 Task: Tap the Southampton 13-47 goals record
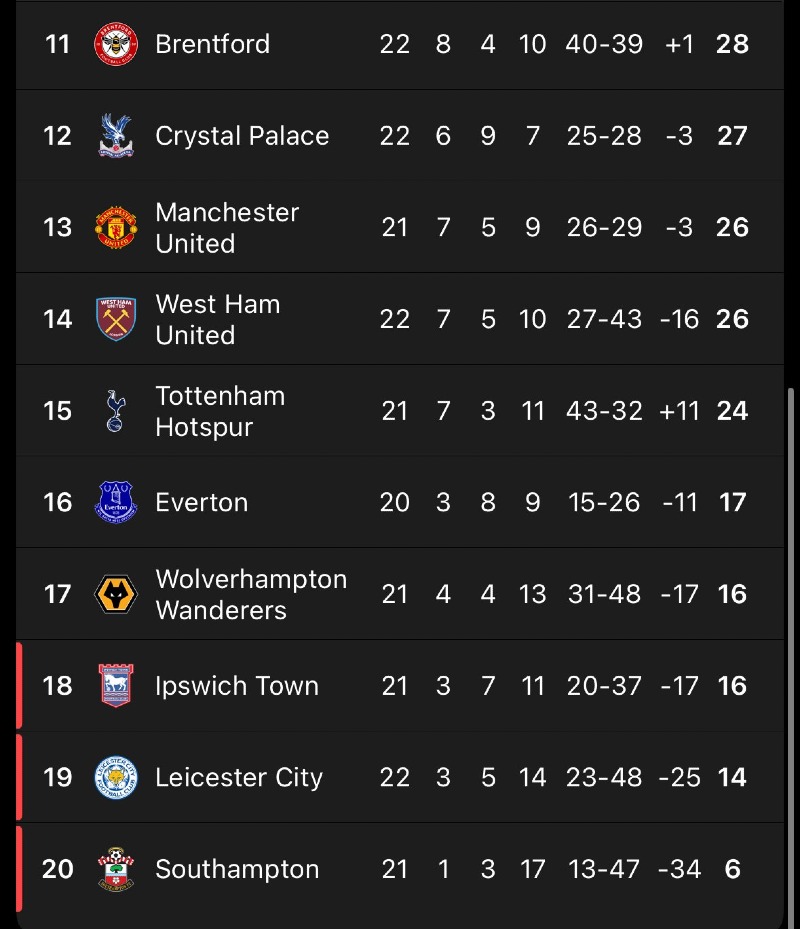point(604,869)
